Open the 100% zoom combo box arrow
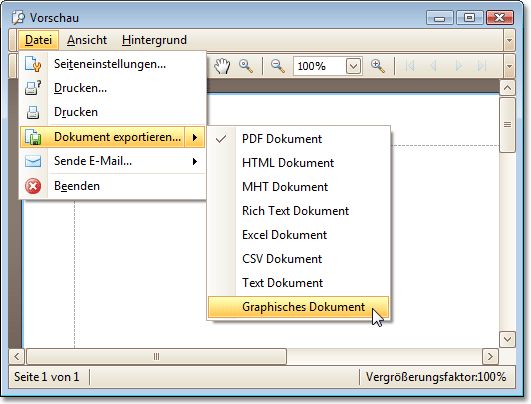Image resolution: width=531 pixels, height=404 pixels. click(353, 66)
